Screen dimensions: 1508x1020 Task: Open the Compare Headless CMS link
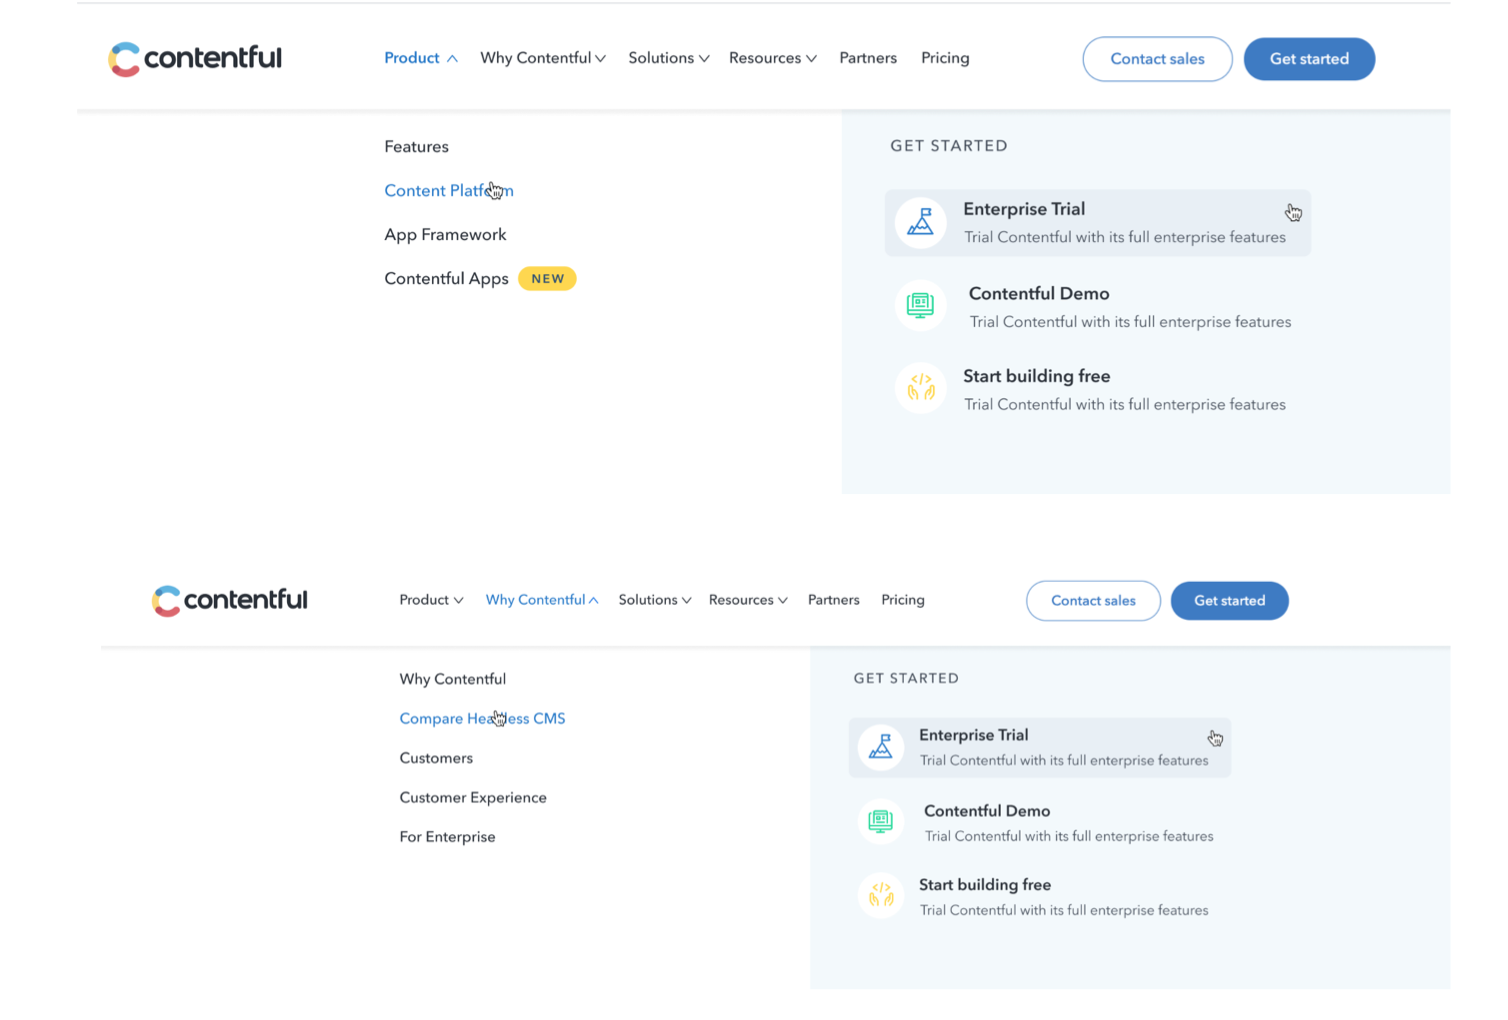[482, 719]
